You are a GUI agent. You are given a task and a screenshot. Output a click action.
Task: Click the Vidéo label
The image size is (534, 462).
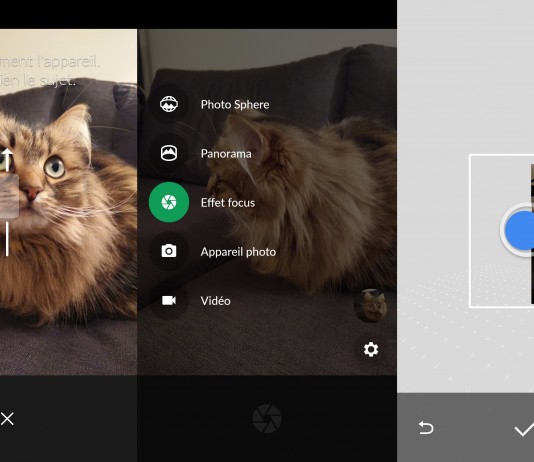point(216,301)
